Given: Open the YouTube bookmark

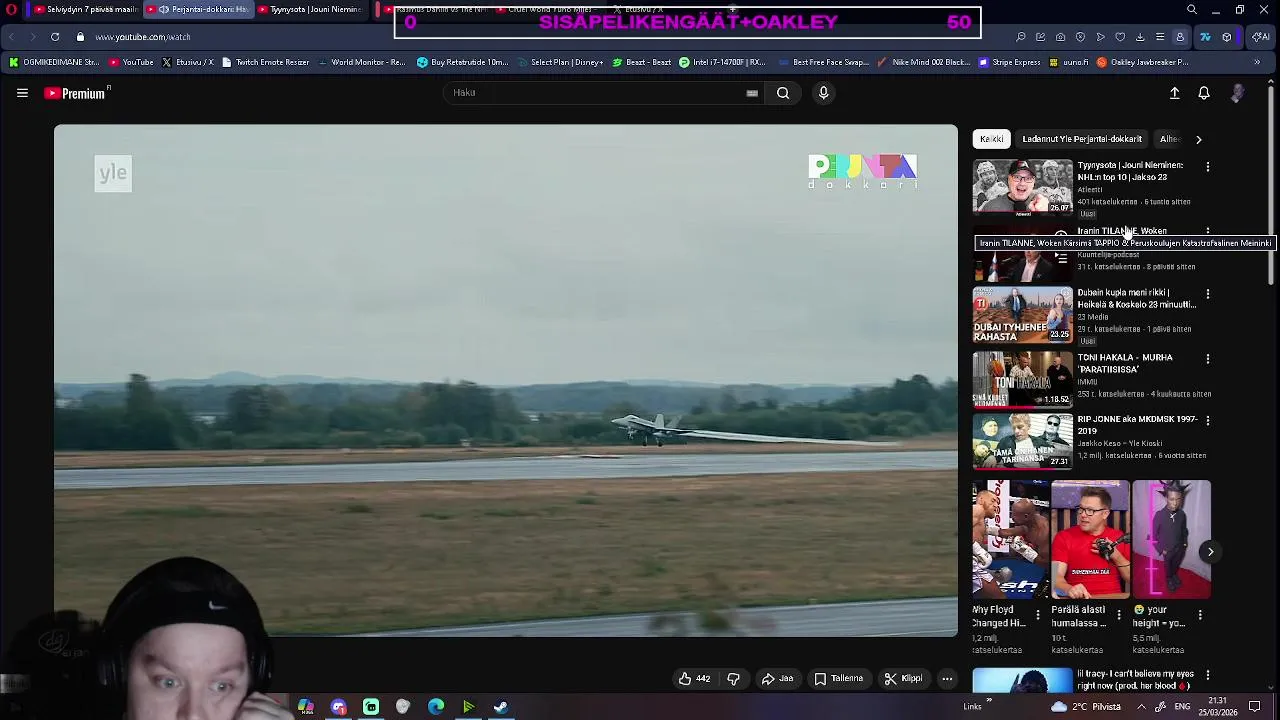Looking at the screenshot, I should click(131, 62).
